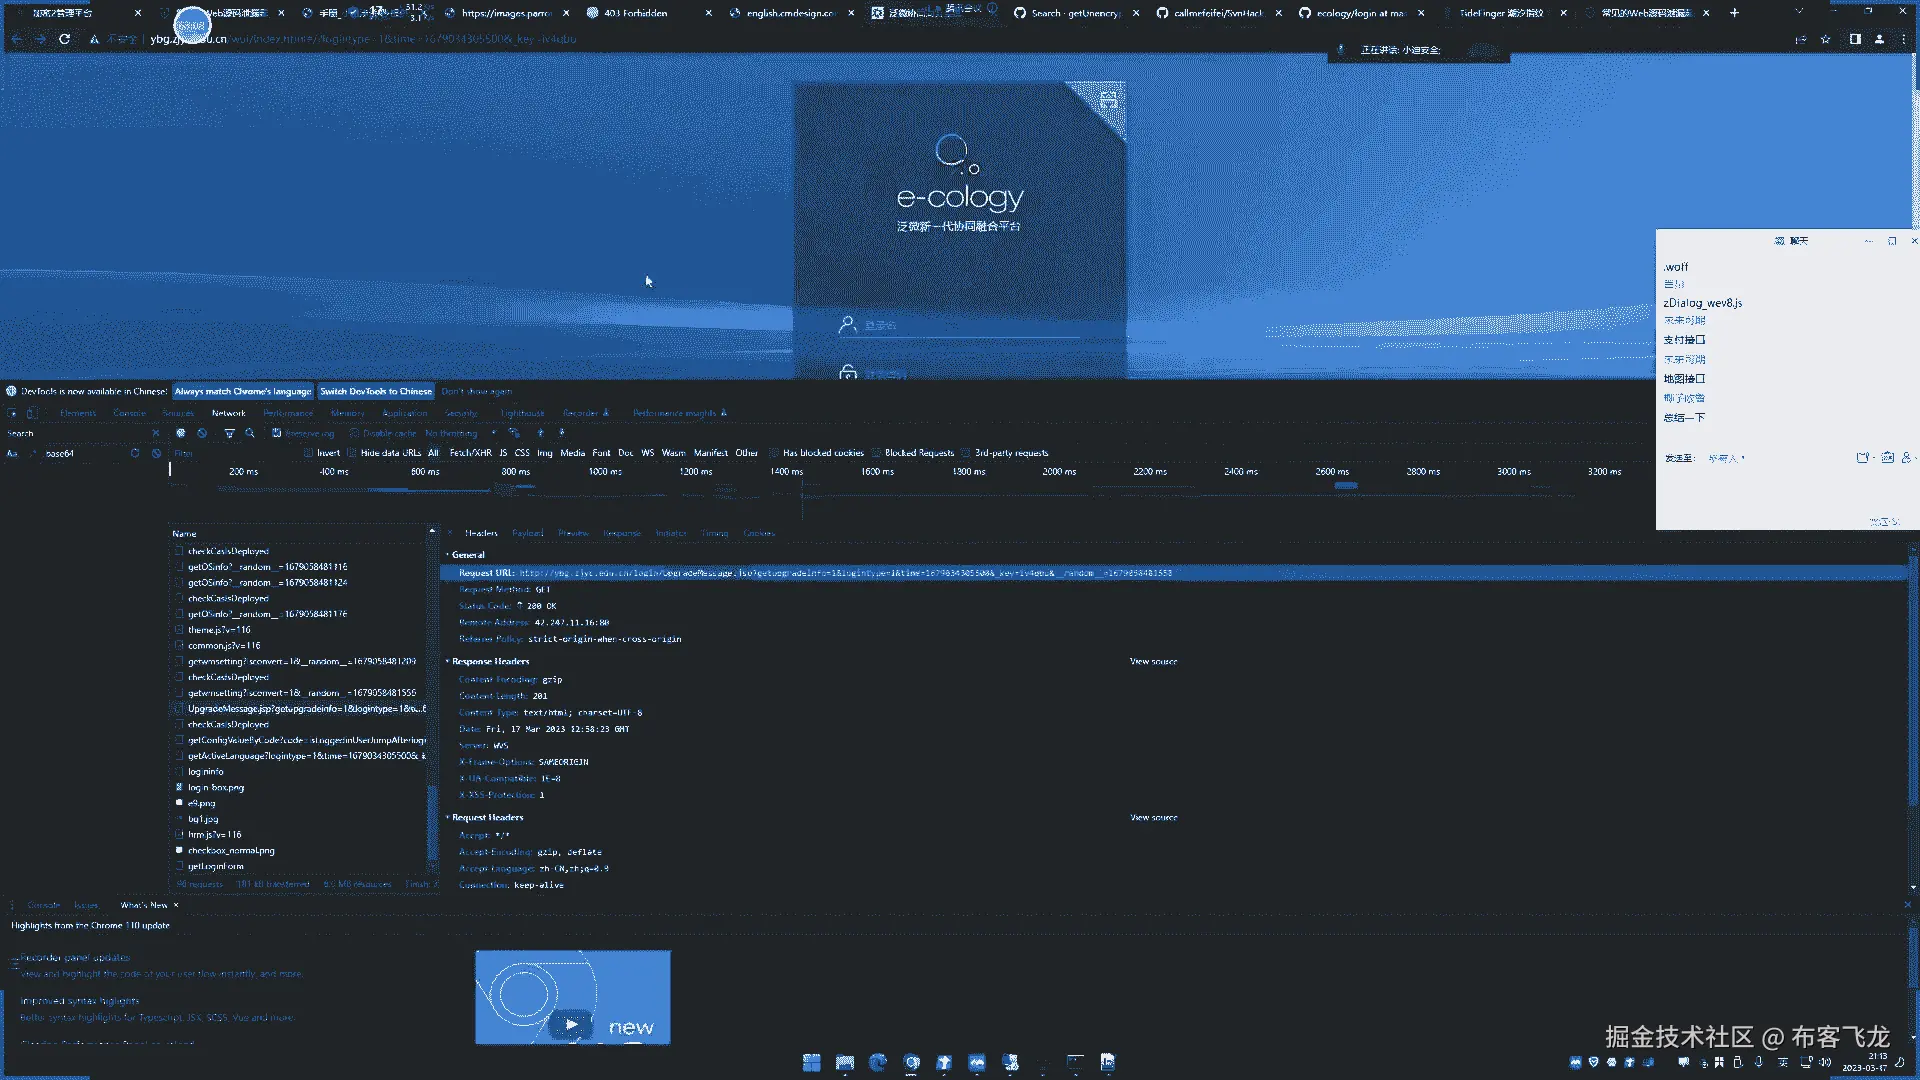Collapse the General section
The width and height of the screenshot is (1920, 1080).
pyautogui.click(x=467, y=554)
